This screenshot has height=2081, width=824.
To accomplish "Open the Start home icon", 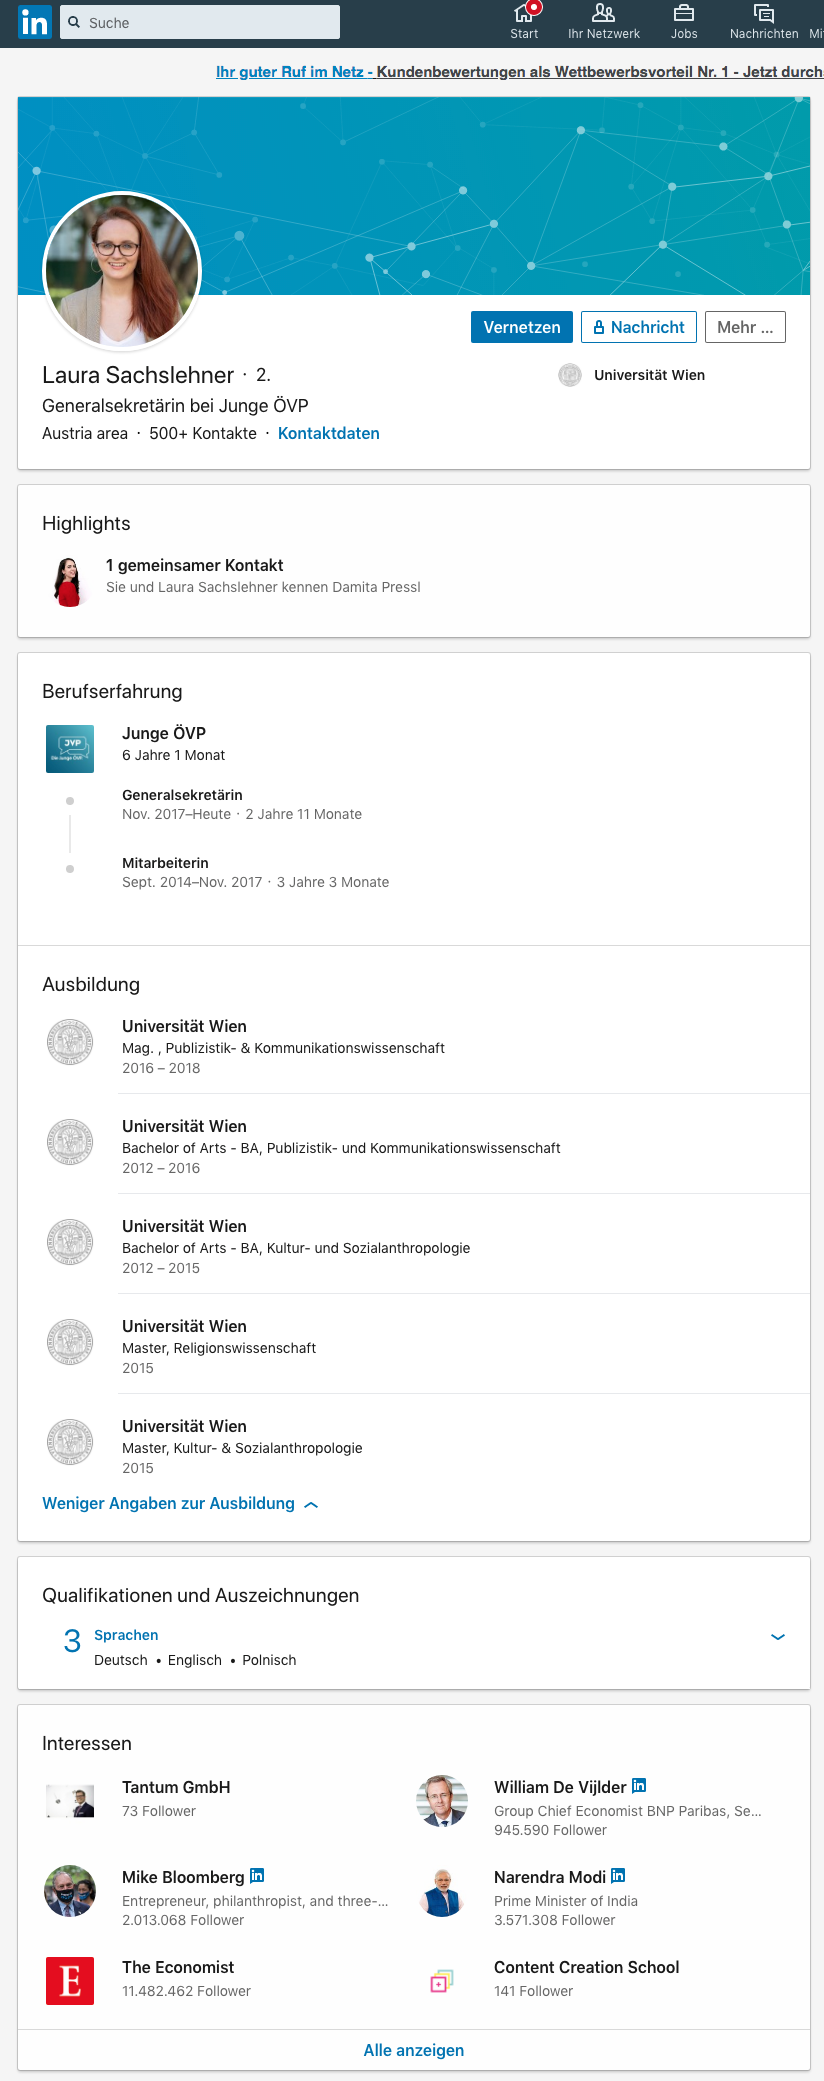I will point(524,14).
